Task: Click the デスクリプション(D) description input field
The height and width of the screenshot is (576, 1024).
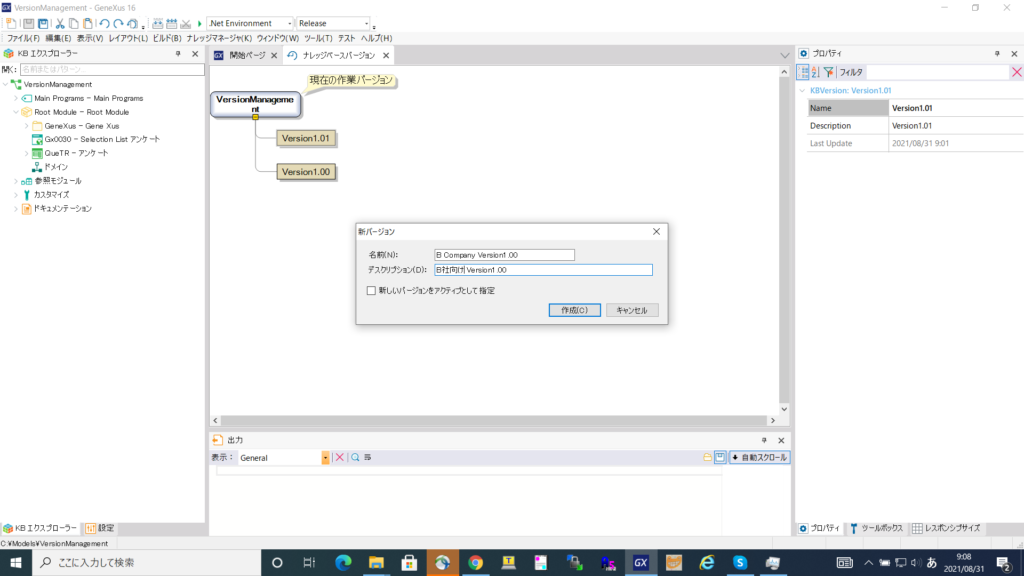Action: (x=543, y=270)
